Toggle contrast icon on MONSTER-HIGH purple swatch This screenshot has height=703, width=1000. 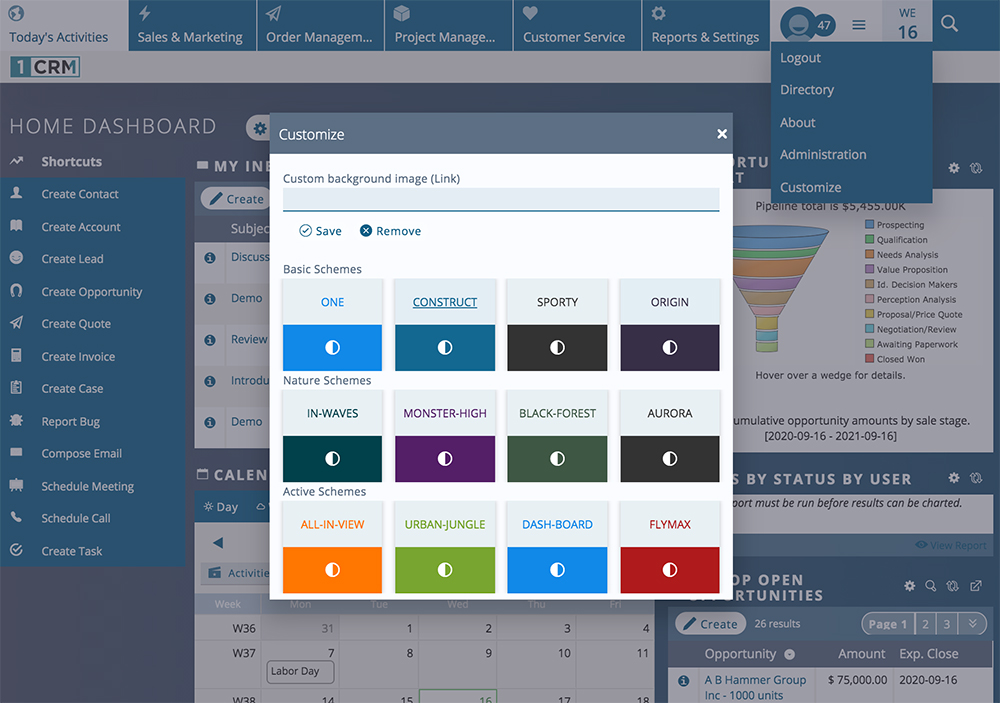click(445, 459)
